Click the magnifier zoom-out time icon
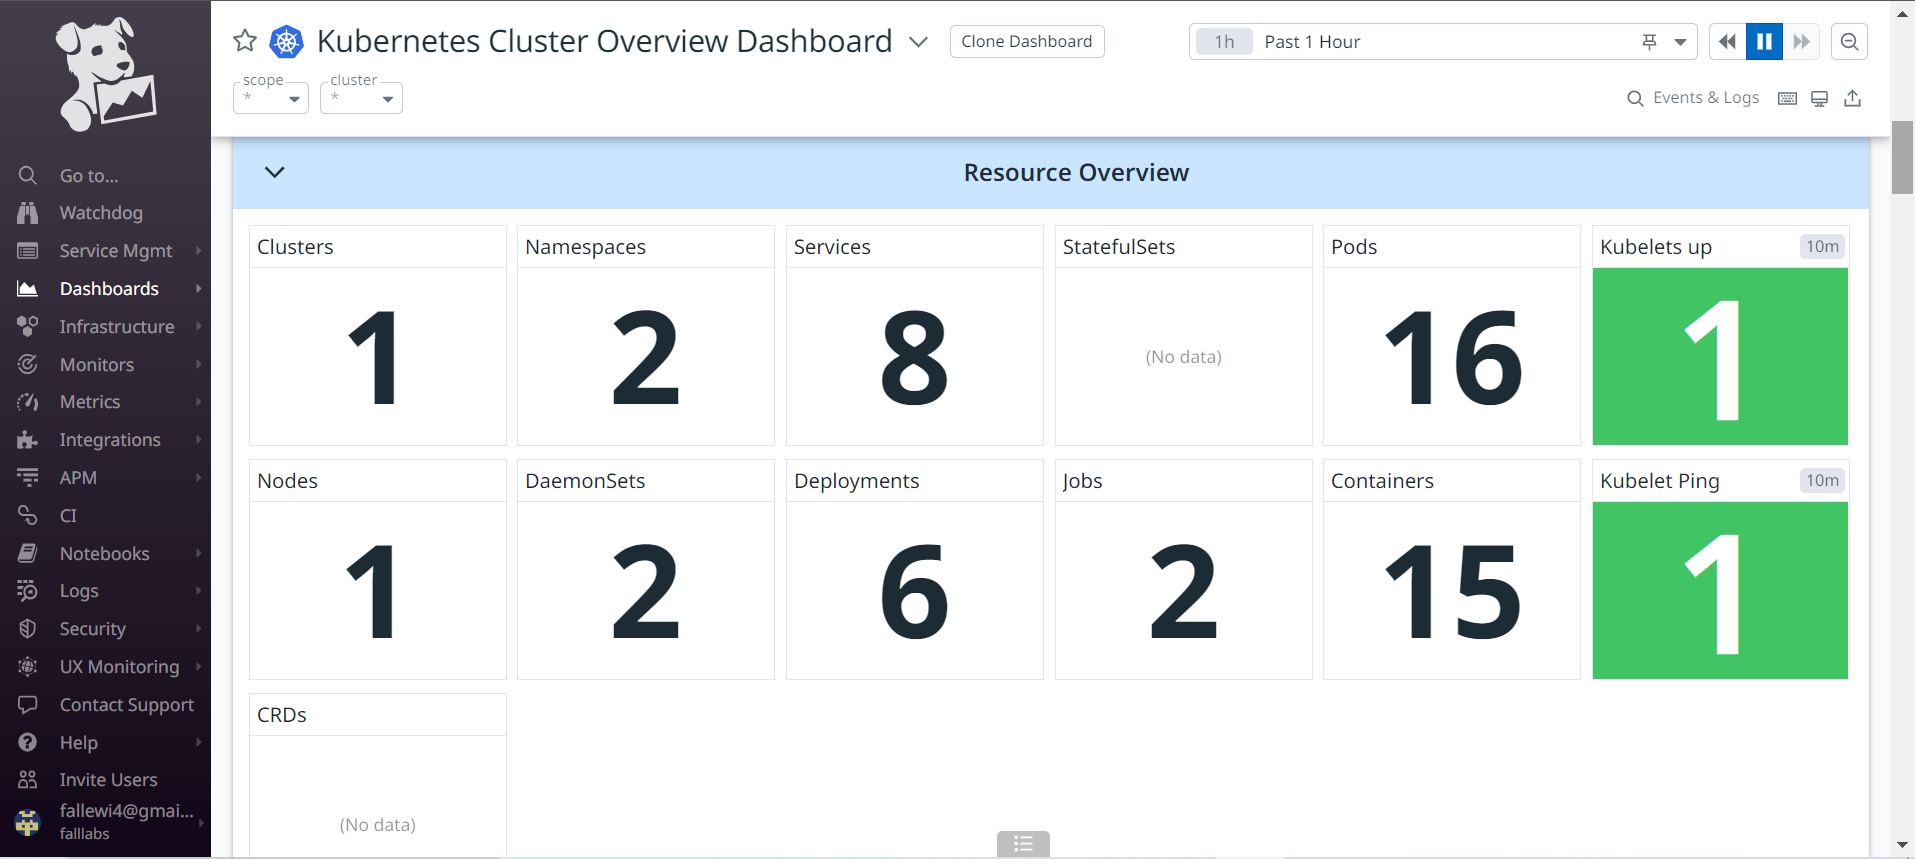 pyautogui.click(x=1849, y=42)
